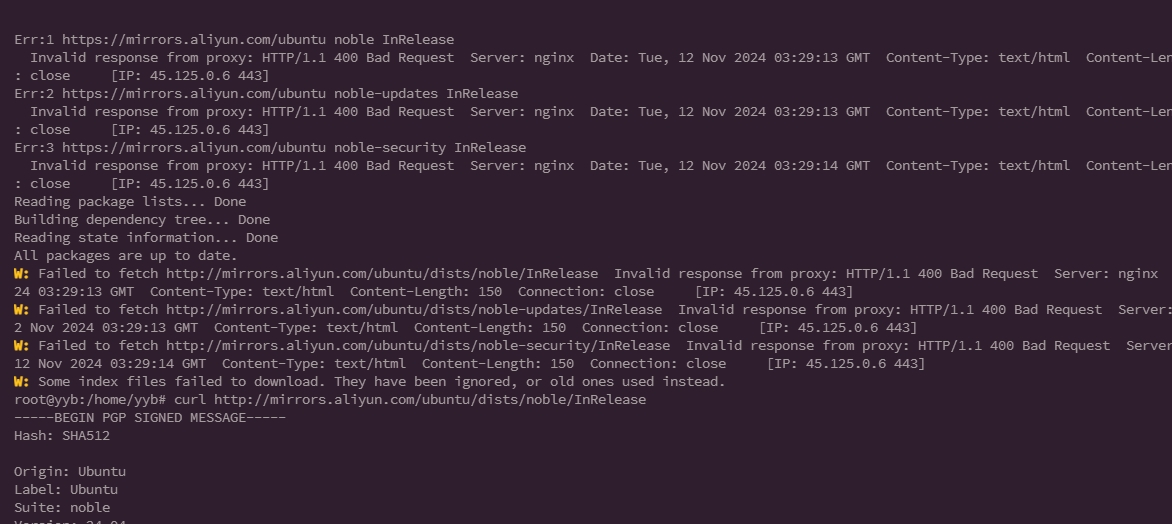Click the BEGIN PGP SIGNED MESSAGE line
Viewport: 1172px width, 524px height.
[149, 418]
